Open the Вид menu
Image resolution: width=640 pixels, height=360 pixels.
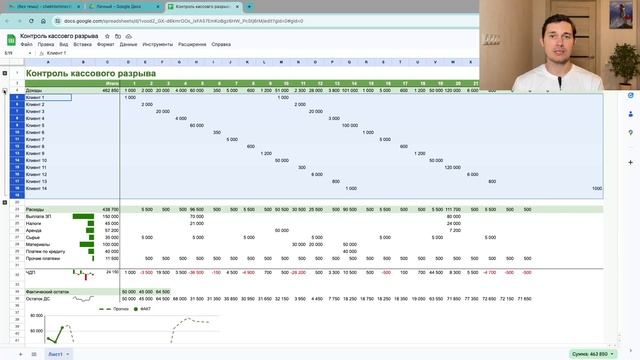pyautogui.click(x=64, y=44)
